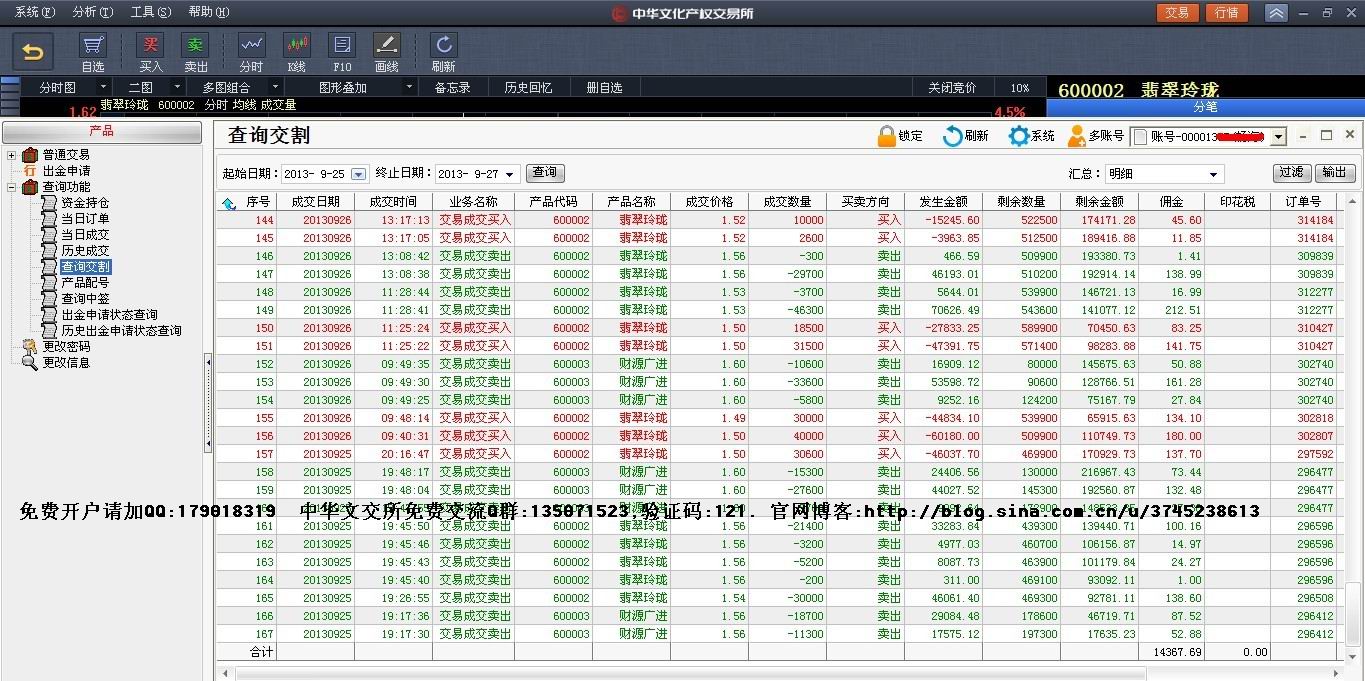Click the 刷新 refresh icon in query panel
Image resolution: width=1365 pixels, height=681 pixels.
click(x=953, y=136)
